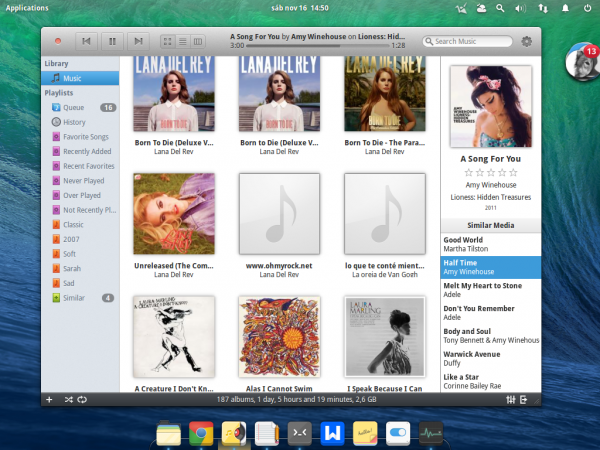Click the Amy Winehouse album art in info panel
600x450 pixels.
tap(491, 106)
